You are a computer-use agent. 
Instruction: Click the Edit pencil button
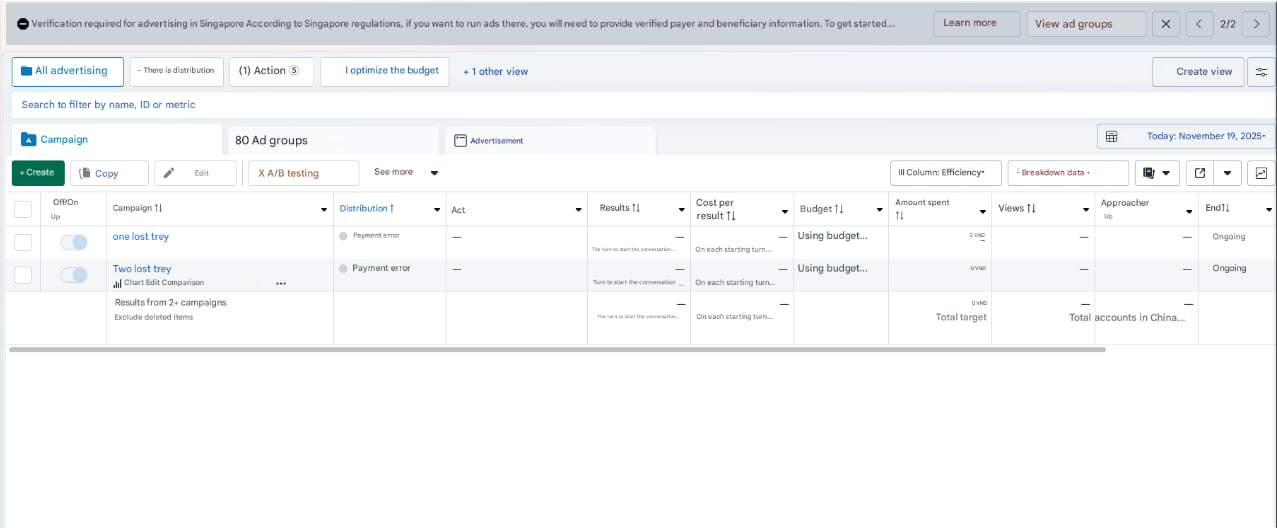coord(195,173)
